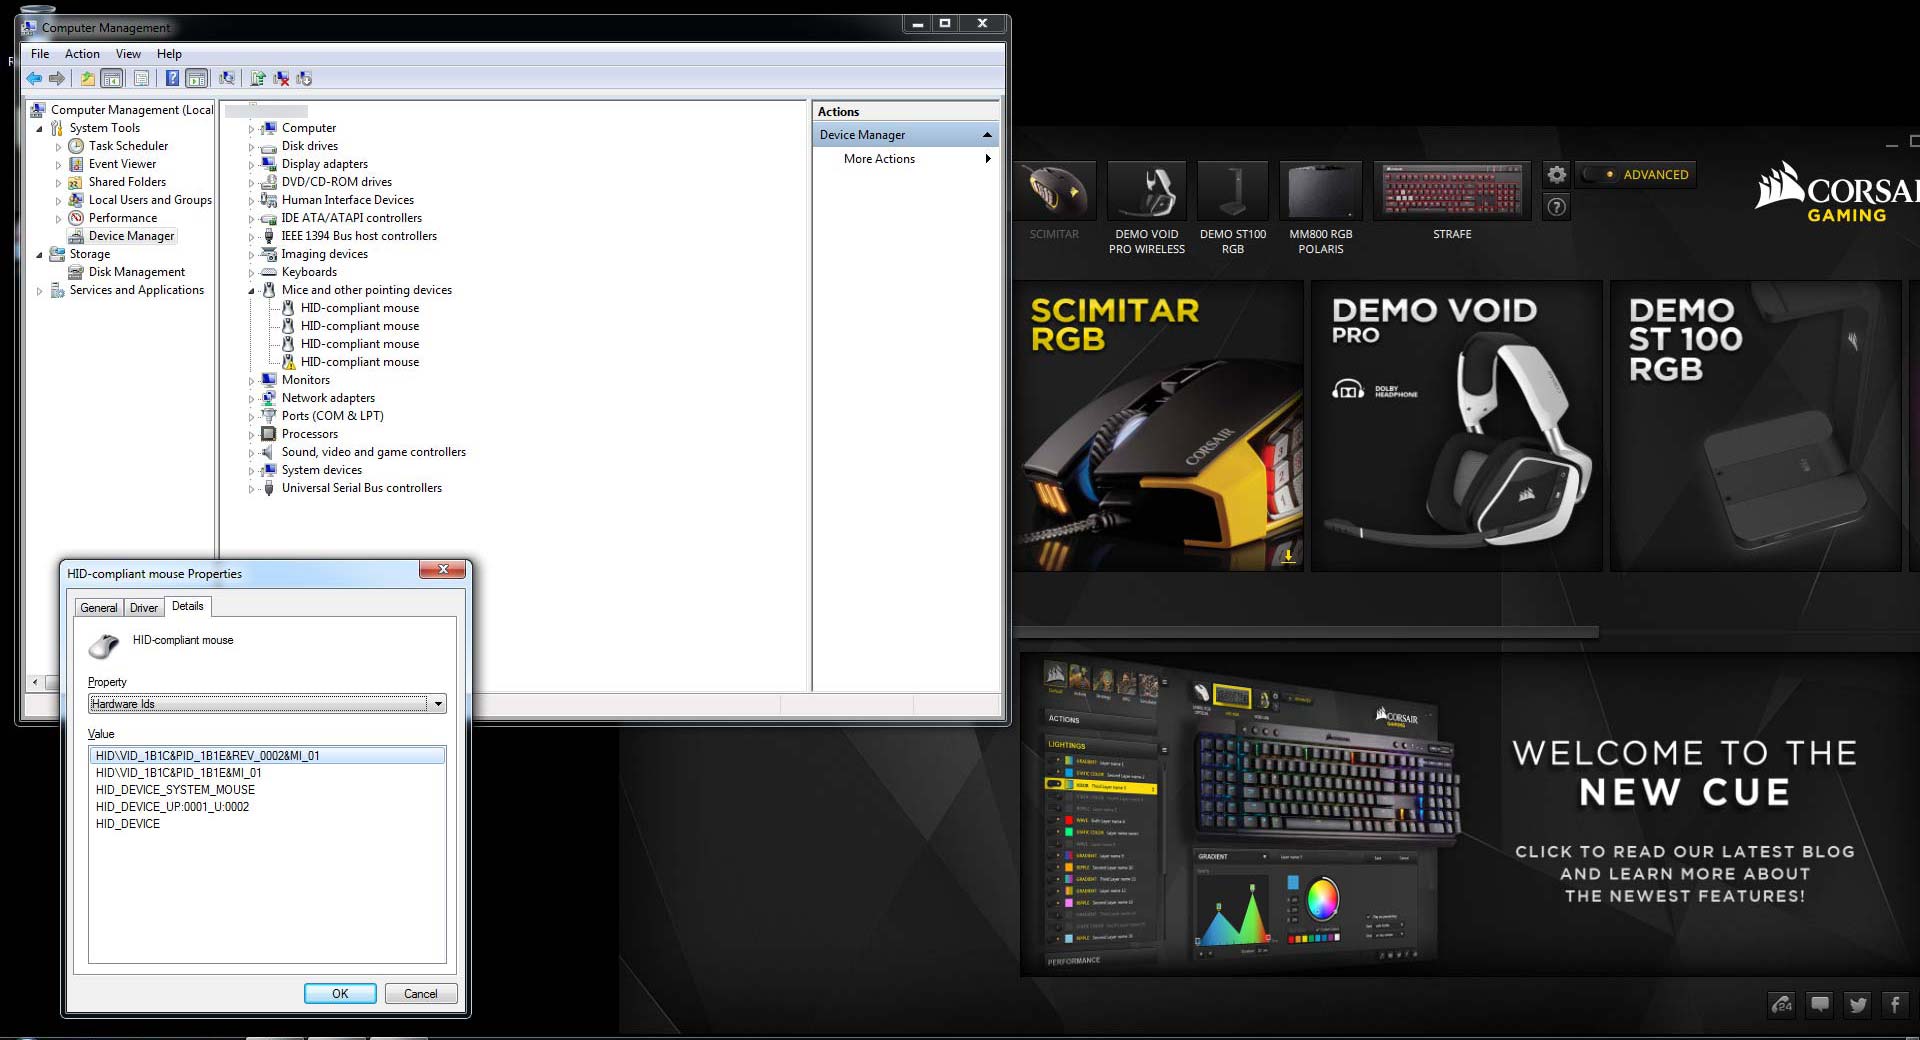Collapse the System Tools tree node
Viewport: 1920px width, 1040px height.
coord(40,129)
